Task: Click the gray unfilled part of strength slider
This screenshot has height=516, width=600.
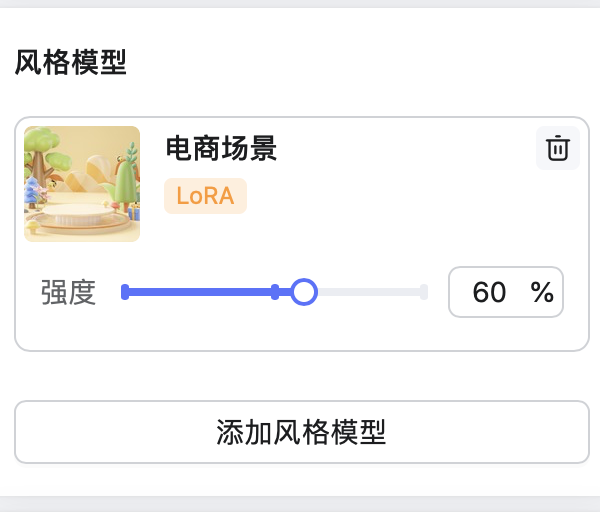Action: pos(370,292)
